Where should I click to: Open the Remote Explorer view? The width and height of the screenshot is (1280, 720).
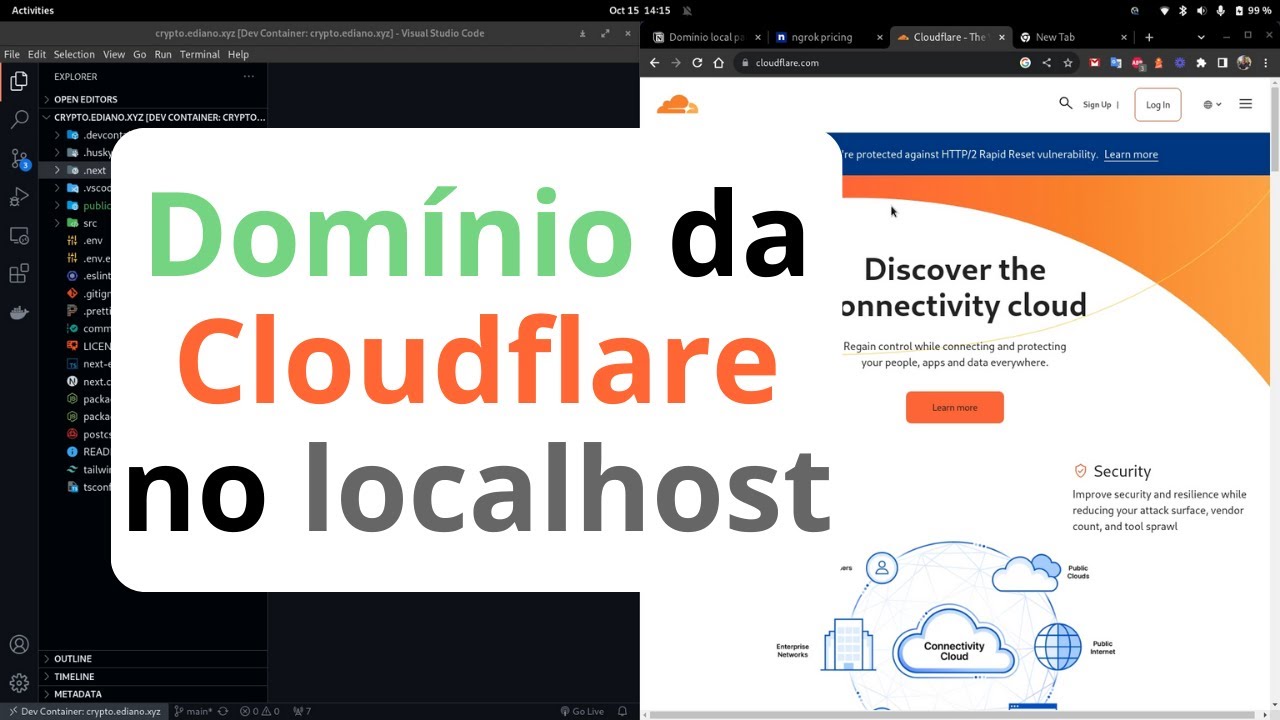pyautogui.click(x=19, y=236)
